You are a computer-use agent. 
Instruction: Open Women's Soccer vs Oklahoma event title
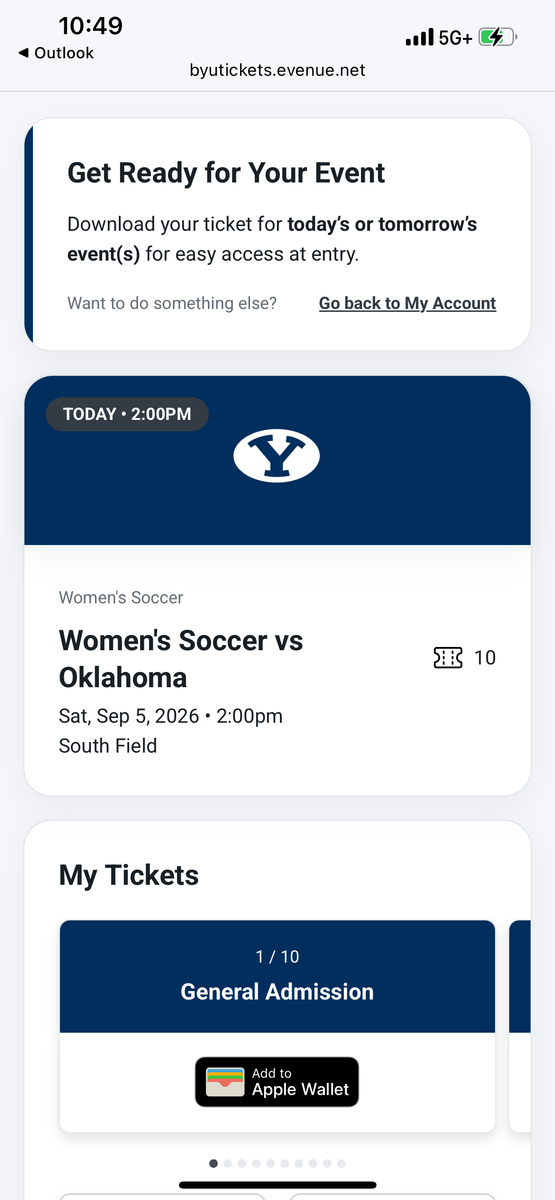pos(181,658)
